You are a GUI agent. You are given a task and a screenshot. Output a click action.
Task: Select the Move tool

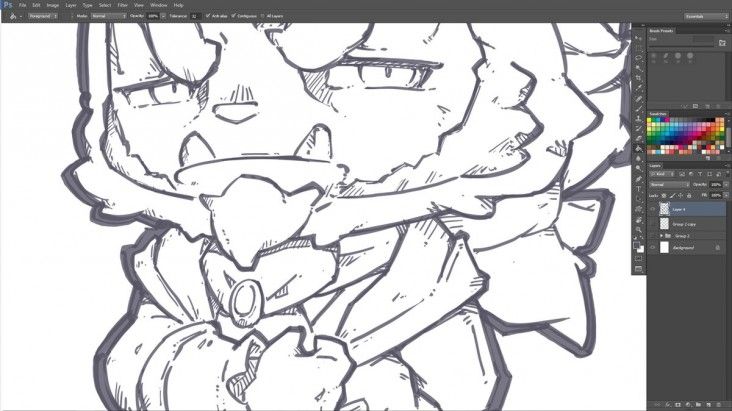tap(638, 38)
